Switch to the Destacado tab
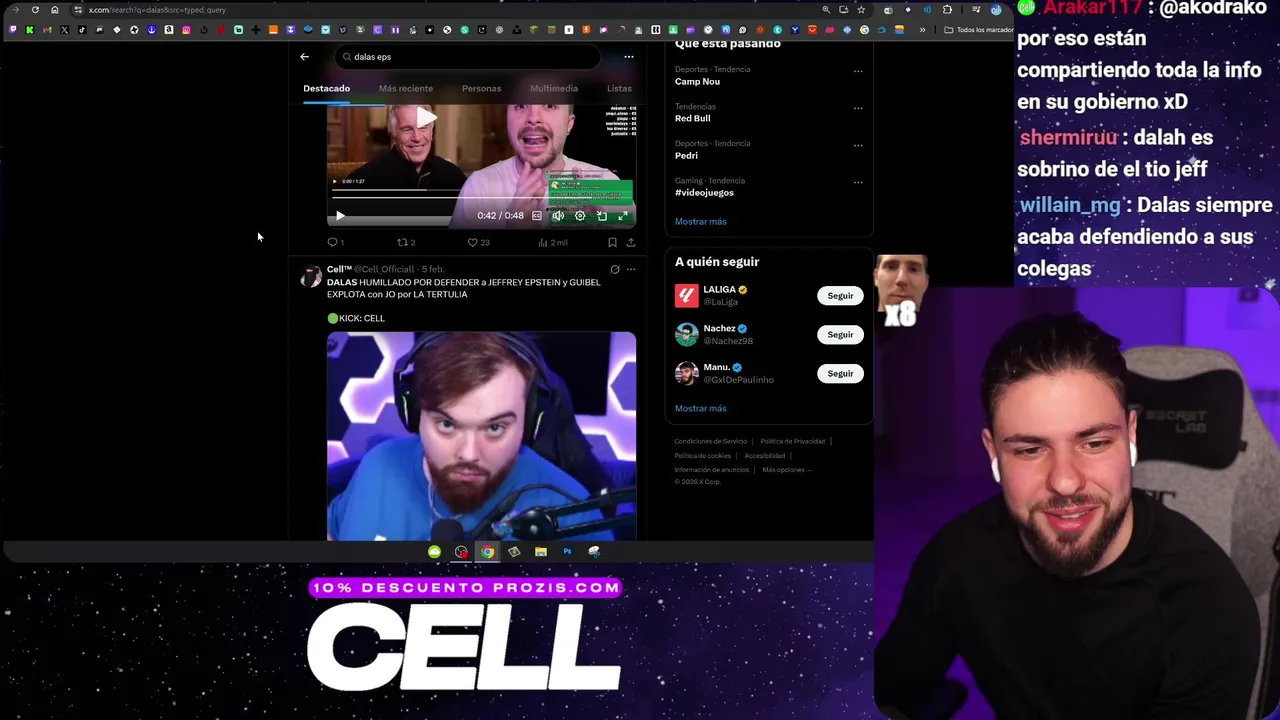1280x720 pixels. pos(326,88)
